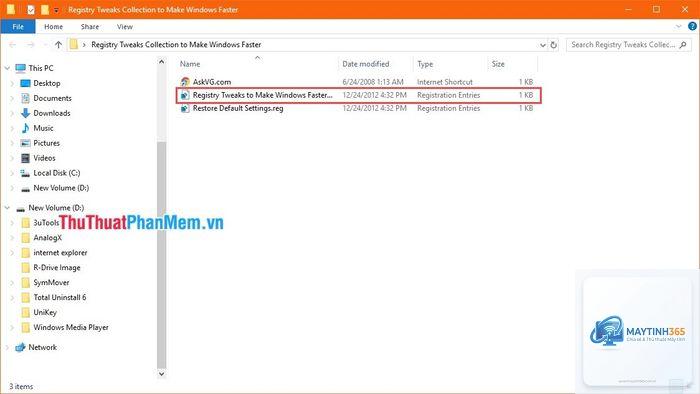The width and height of the screenshot is (700, 394).
Task: Open the Windows Media Player folder
Action: (71, 328)
